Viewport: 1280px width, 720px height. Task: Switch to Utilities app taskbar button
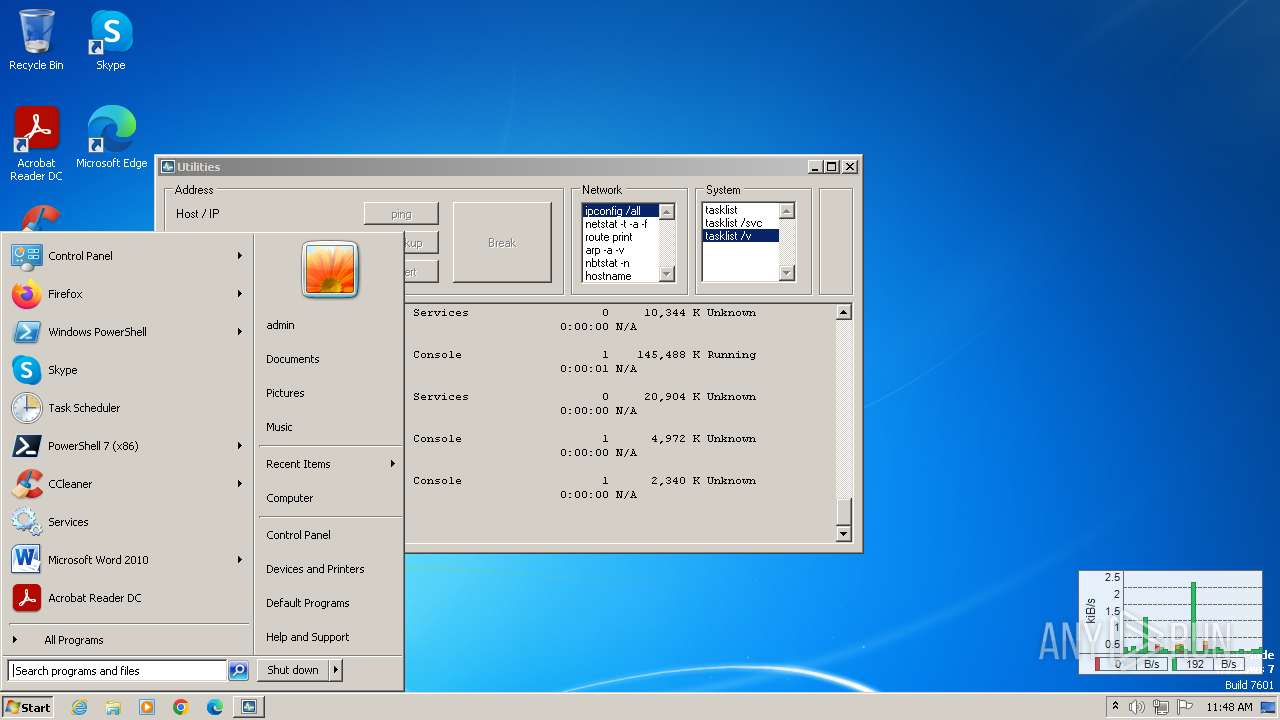click(249, 707)
